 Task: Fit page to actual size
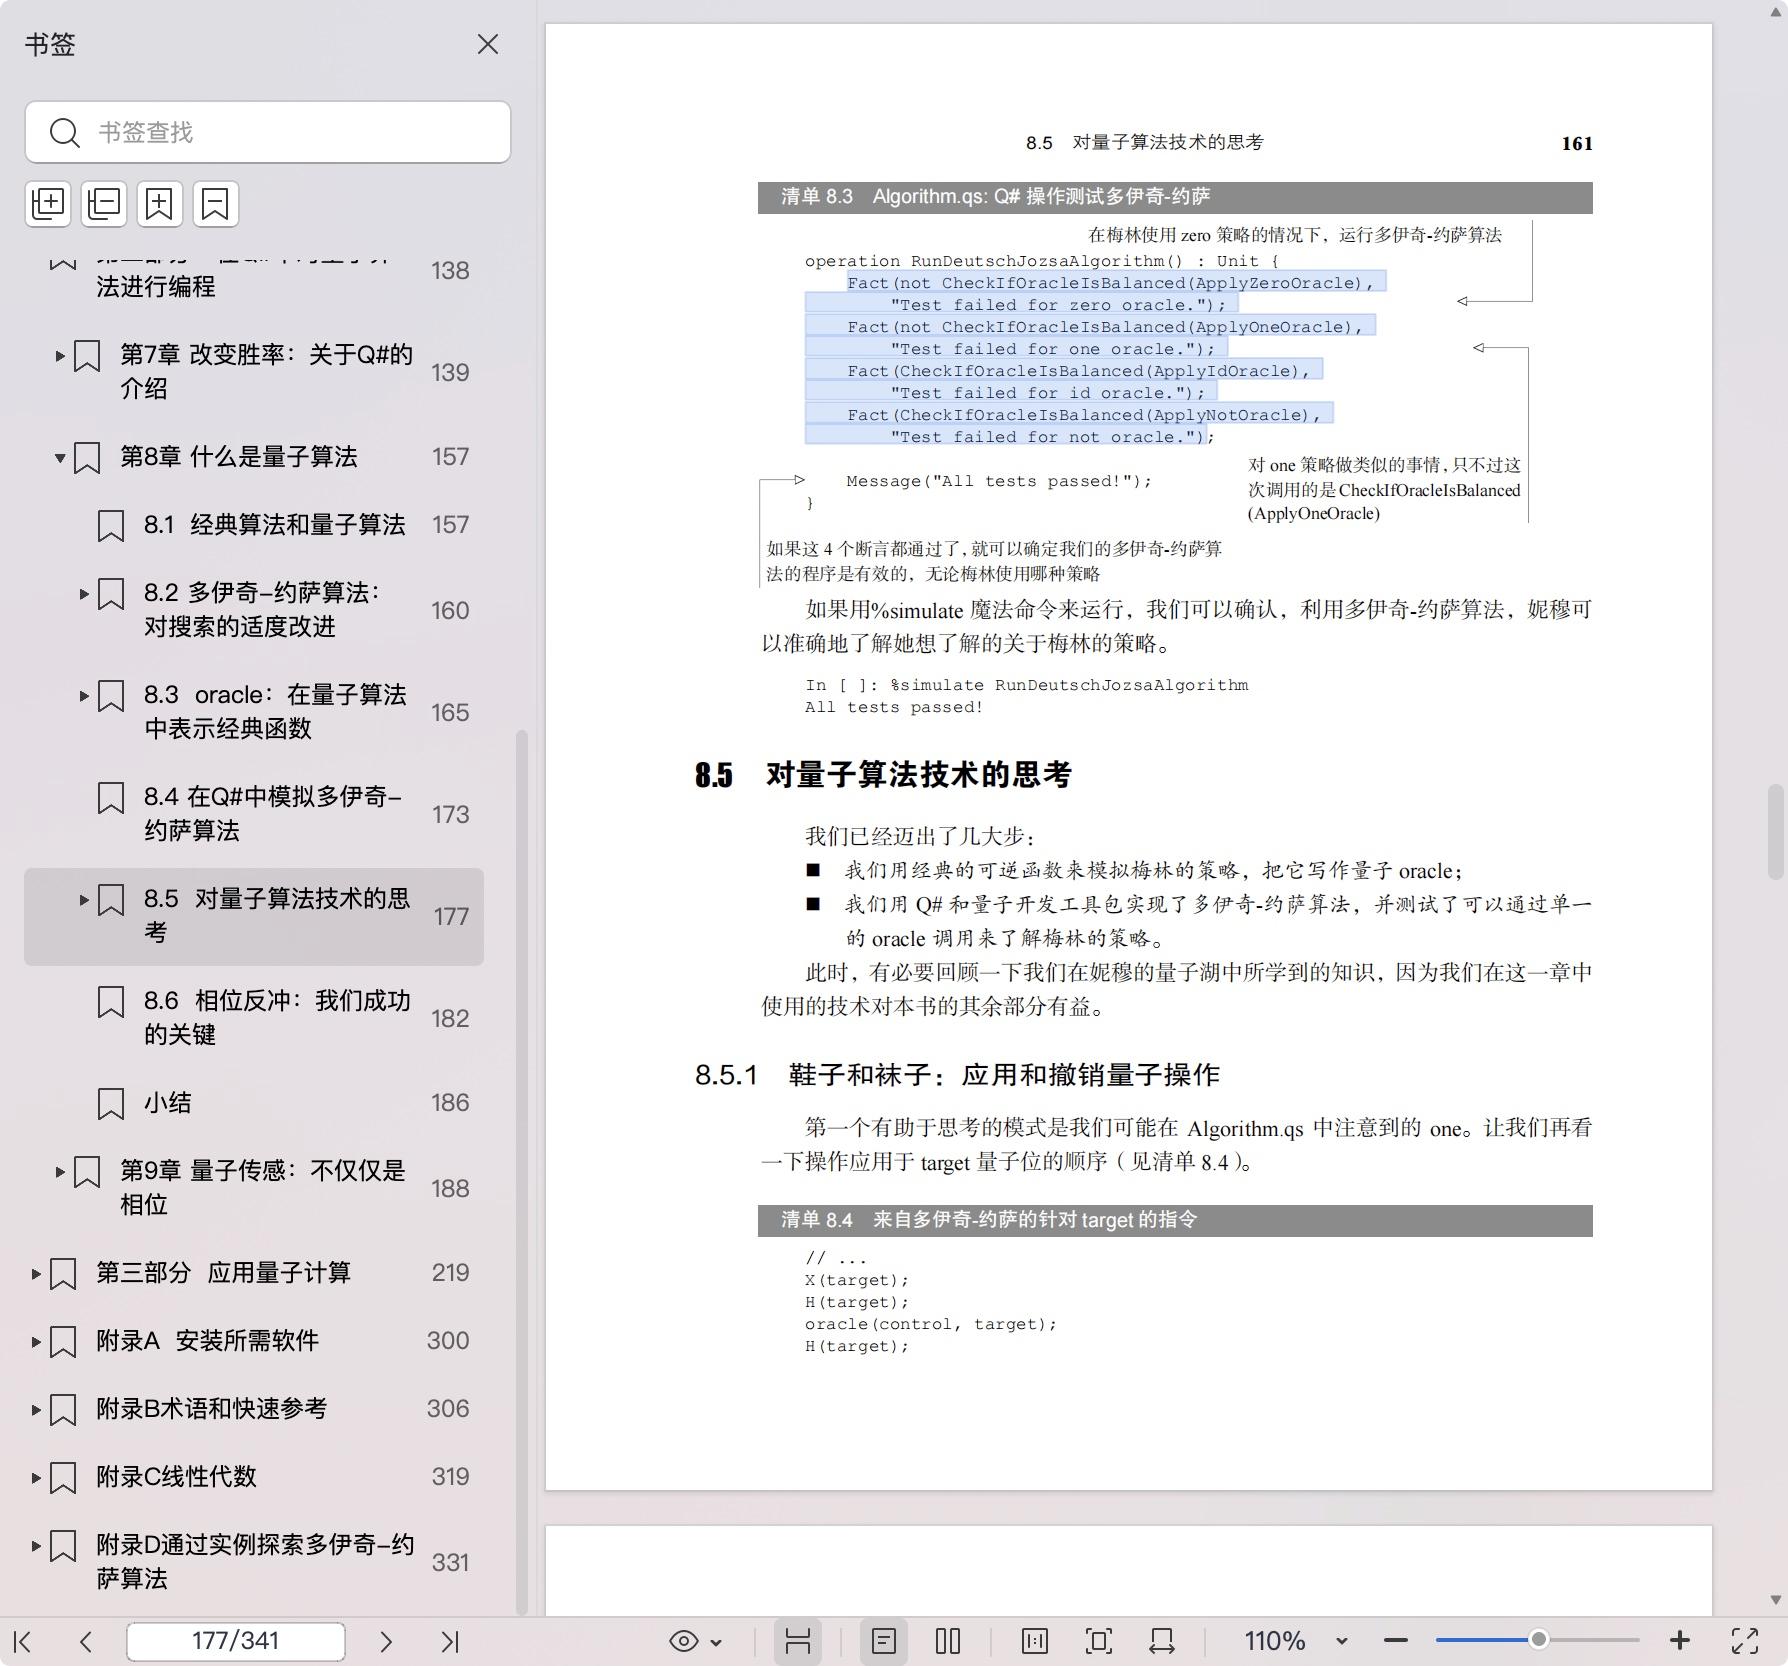[1035, 1641]
